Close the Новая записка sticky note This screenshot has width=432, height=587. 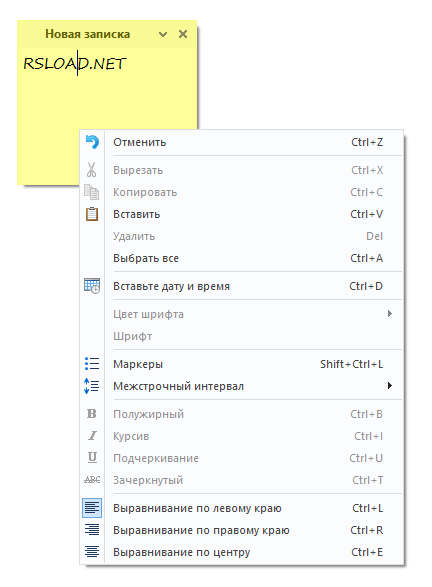183,34
